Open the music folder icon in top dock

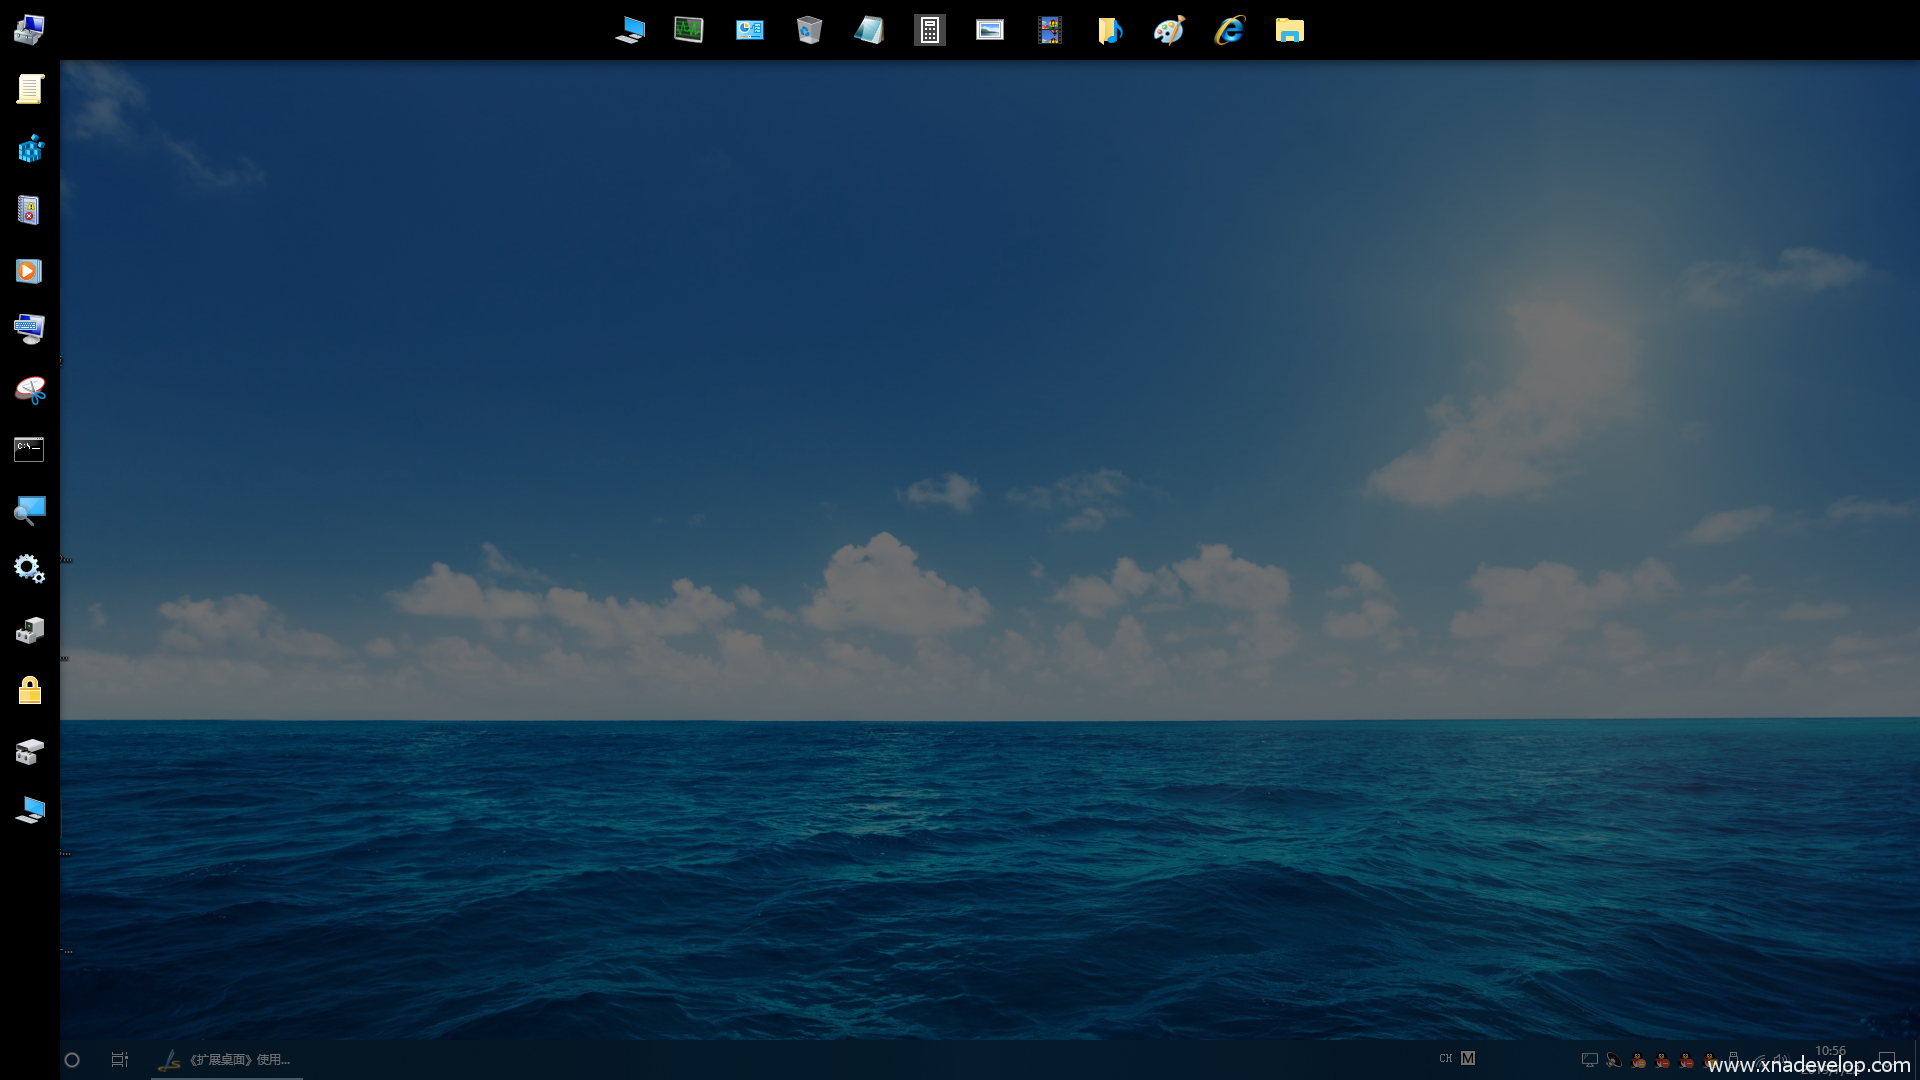[1109, 30]
